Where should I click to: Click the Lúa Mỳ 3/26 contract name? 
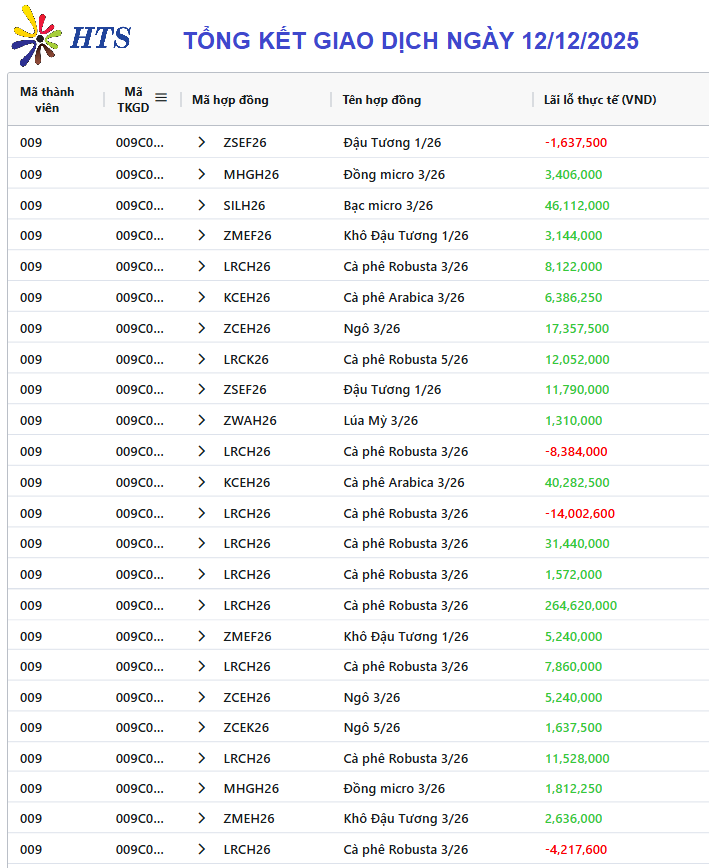(x=381, y=421)
